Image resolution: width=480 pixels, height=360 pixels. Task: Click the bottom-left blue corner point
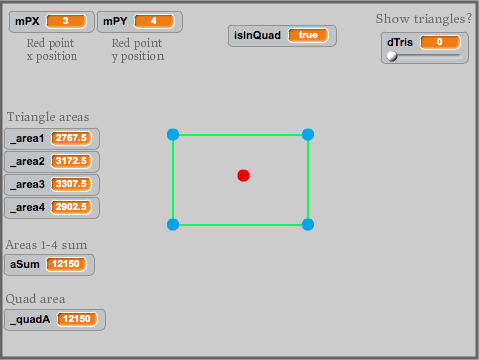173,224
